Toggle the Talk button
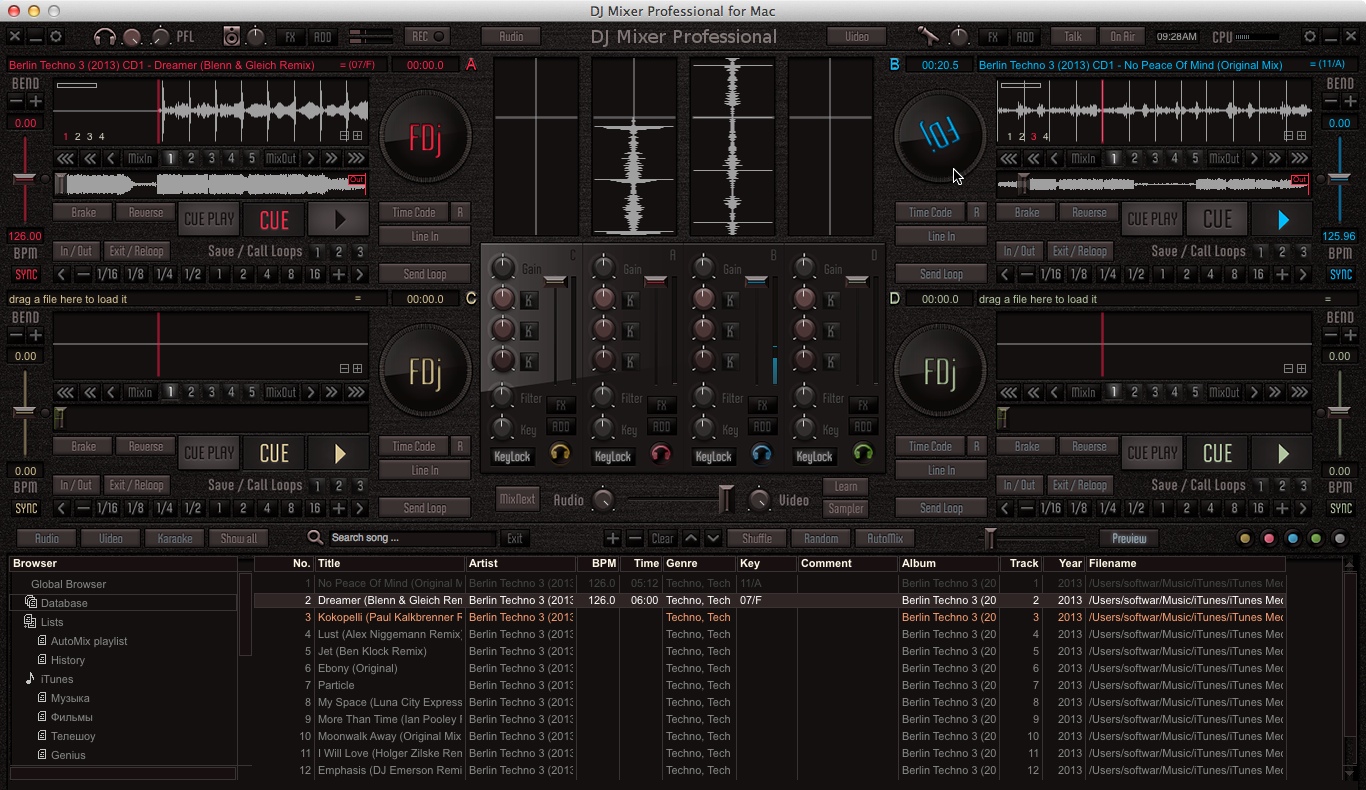 [x=1073, y=37]
